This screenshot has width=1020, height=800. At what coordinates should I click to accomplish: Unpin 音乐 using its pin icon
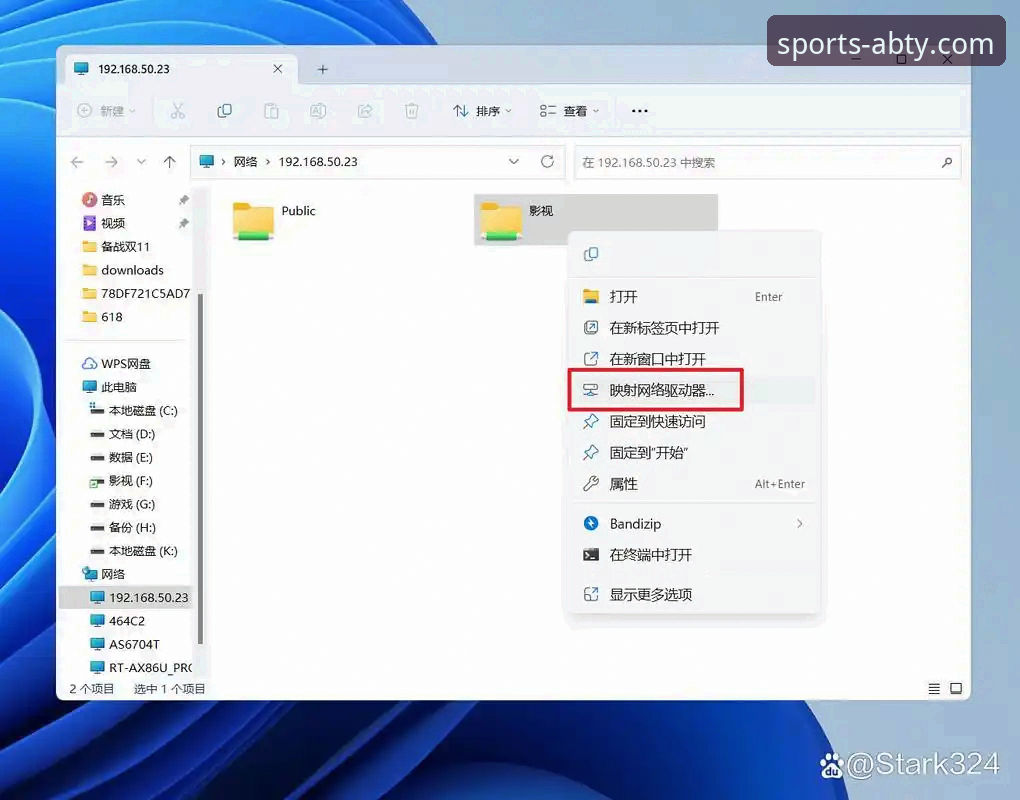pos(183,200)
